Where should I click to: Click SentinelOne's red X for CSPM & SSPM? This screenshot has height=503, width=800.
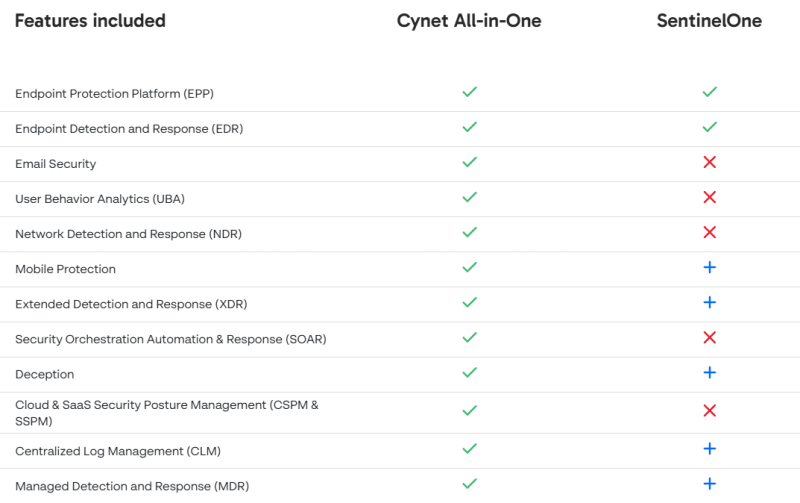tap(709, 410)
